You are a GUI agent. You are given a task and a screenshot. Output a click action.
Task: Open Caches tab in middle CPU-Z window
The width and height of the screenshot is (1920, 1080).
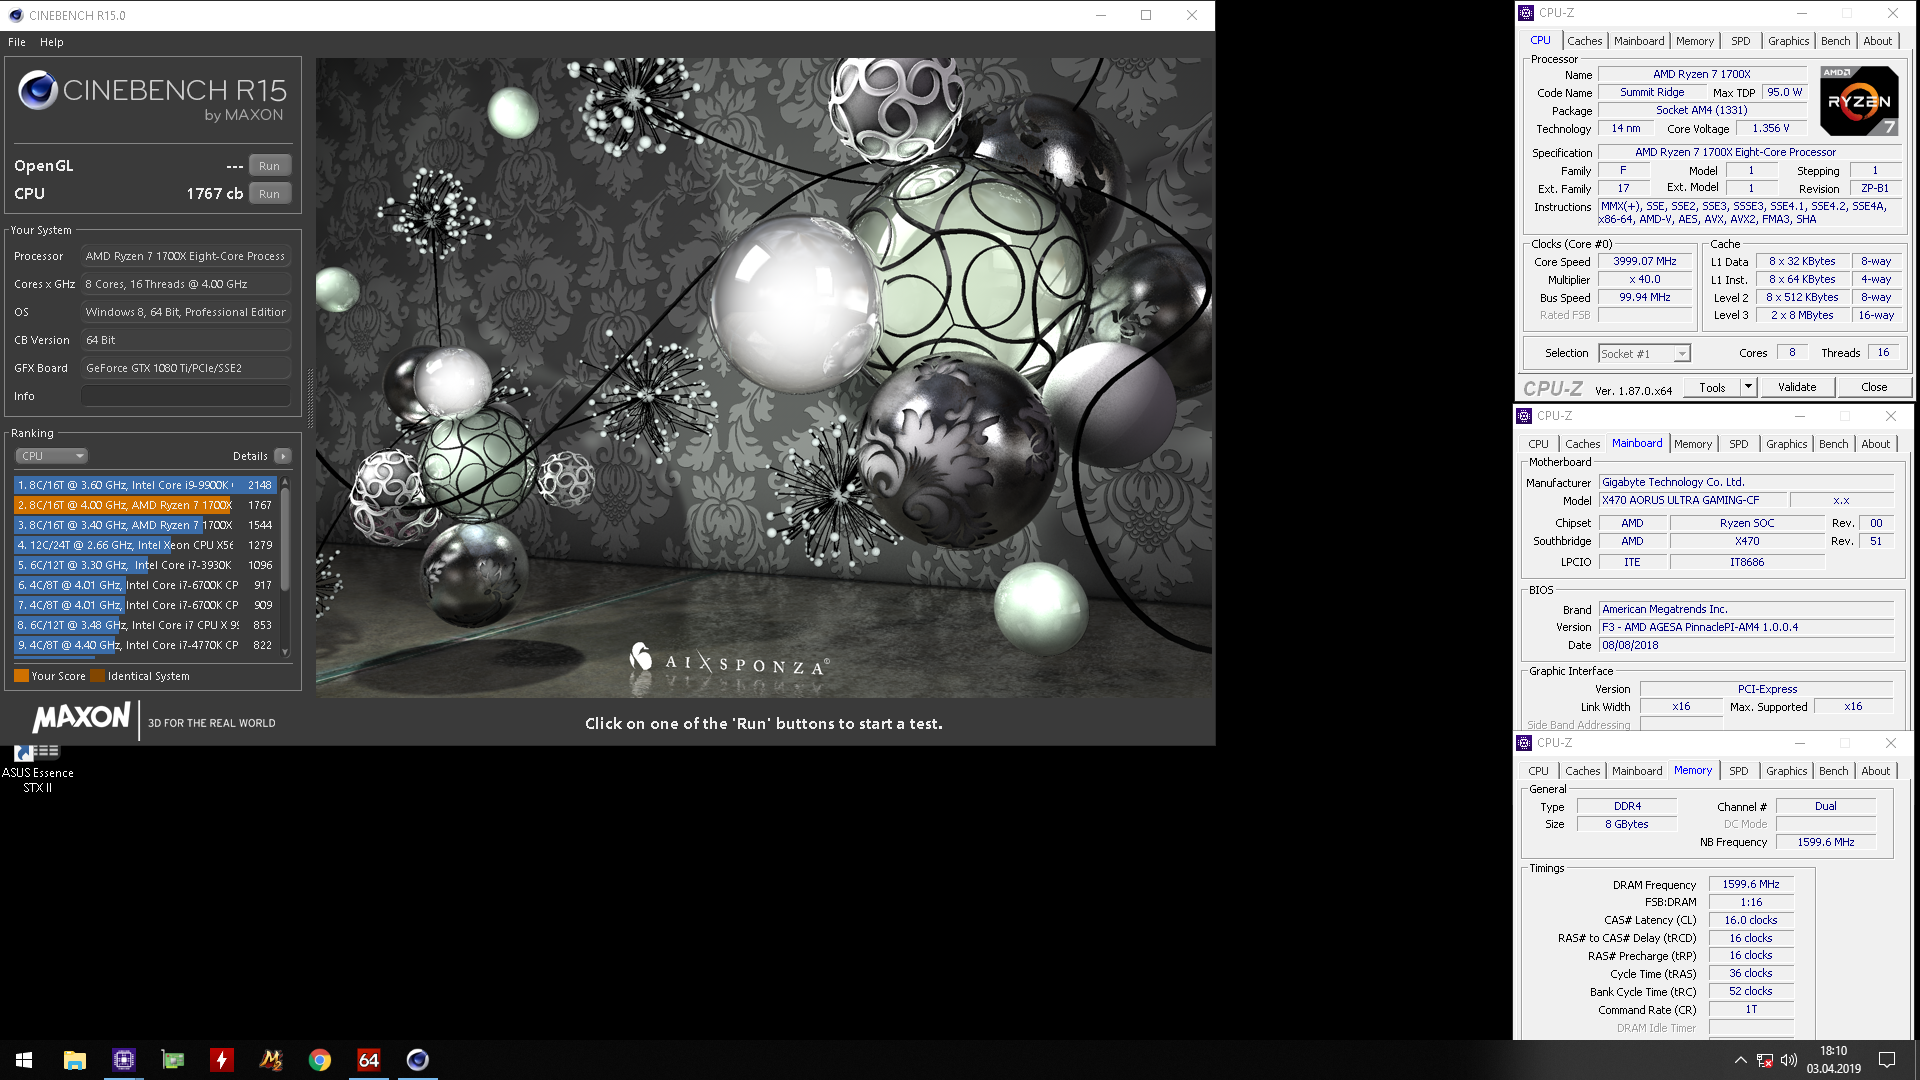[x=1582, y=444]
